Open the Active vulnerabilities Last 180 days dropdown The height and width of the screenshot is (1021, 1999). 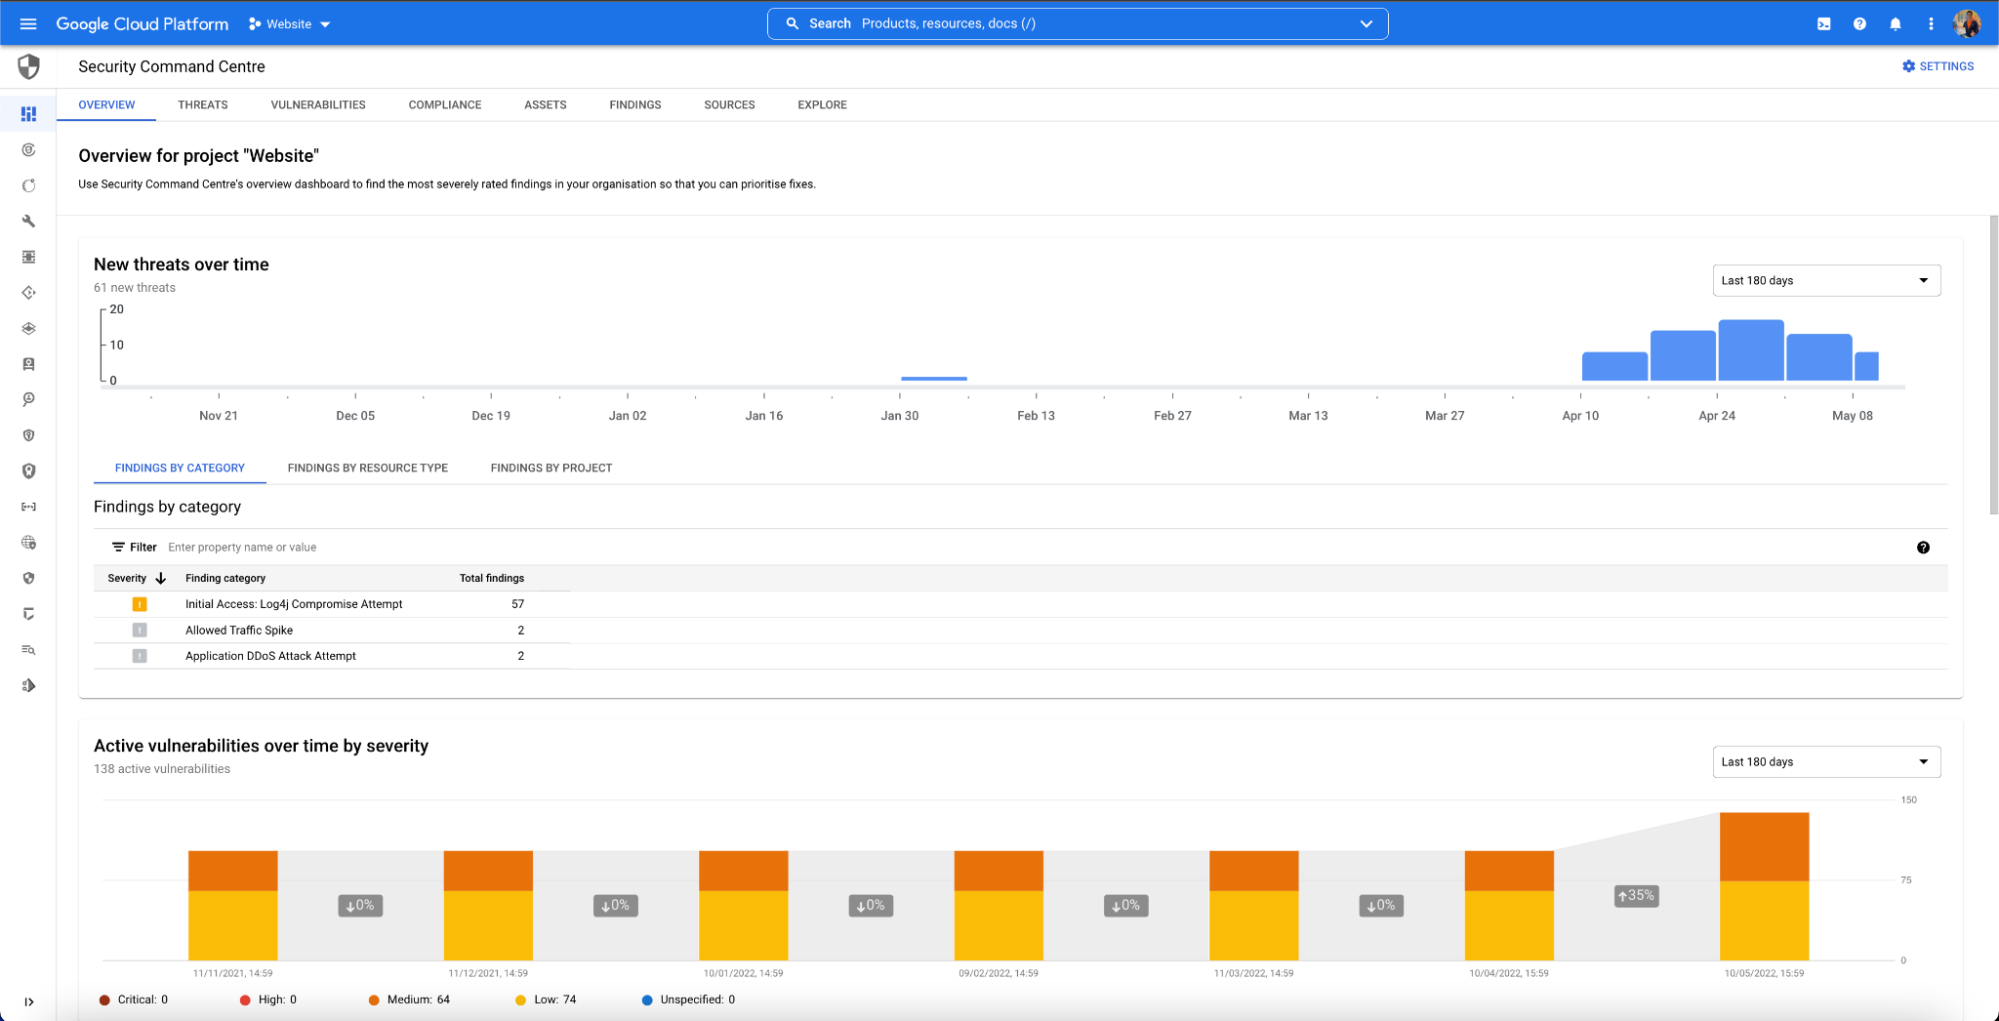point(1826,762)
